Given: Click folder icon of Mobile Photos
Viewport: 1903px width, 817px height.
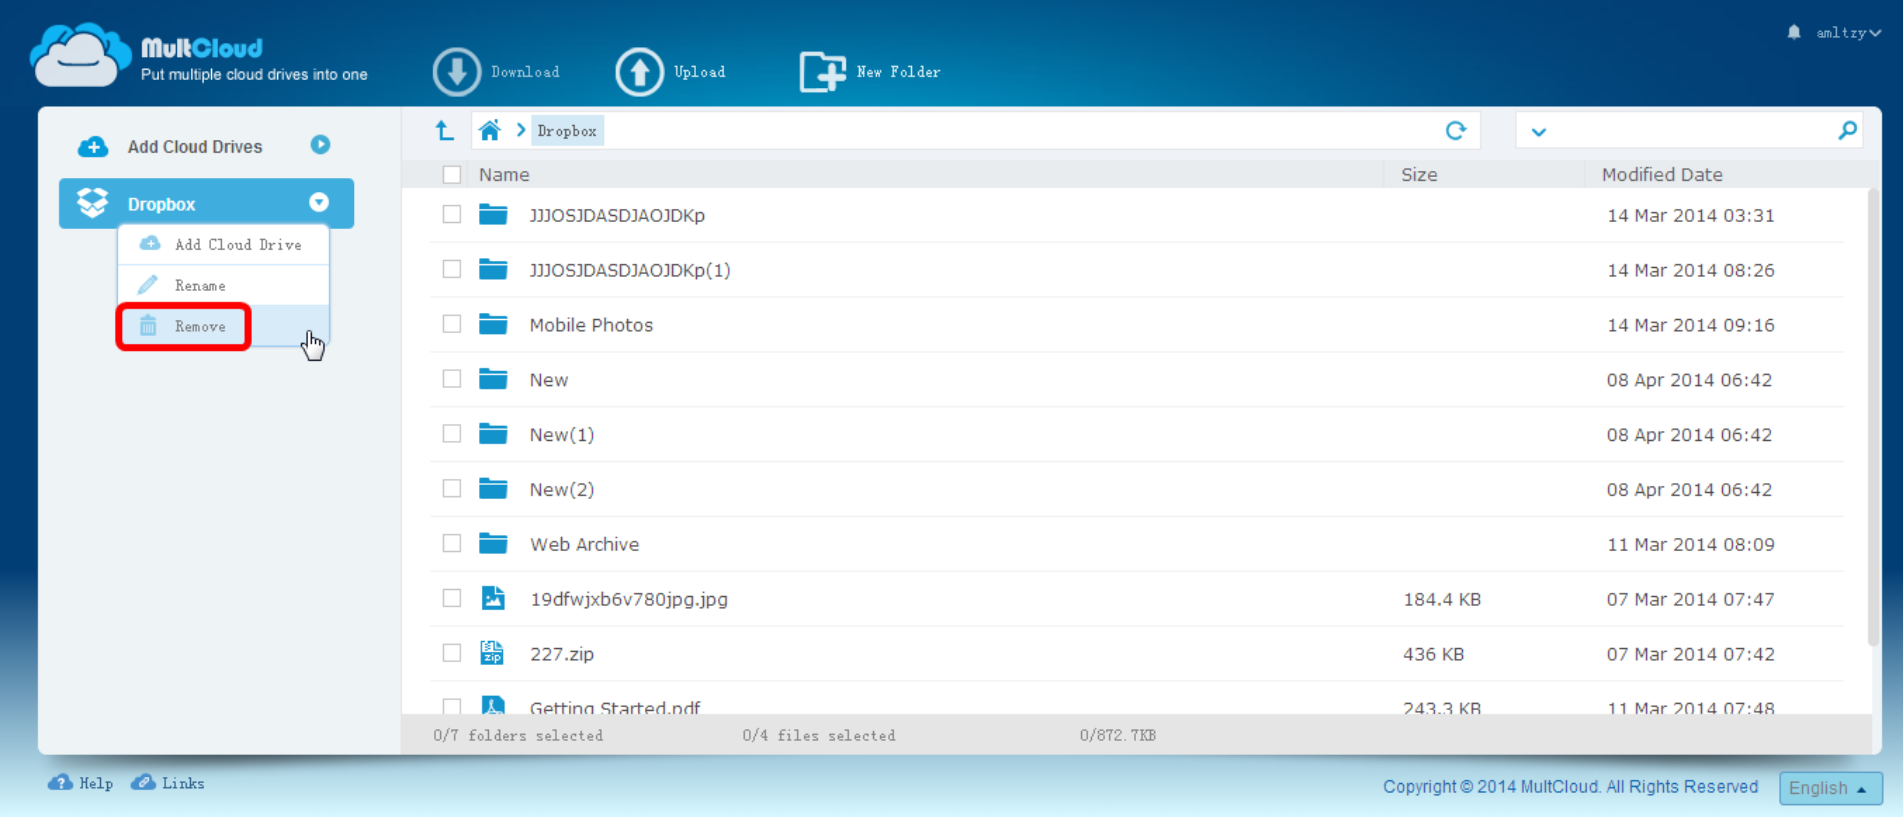Looking at the screenshot, I should 493,324.
